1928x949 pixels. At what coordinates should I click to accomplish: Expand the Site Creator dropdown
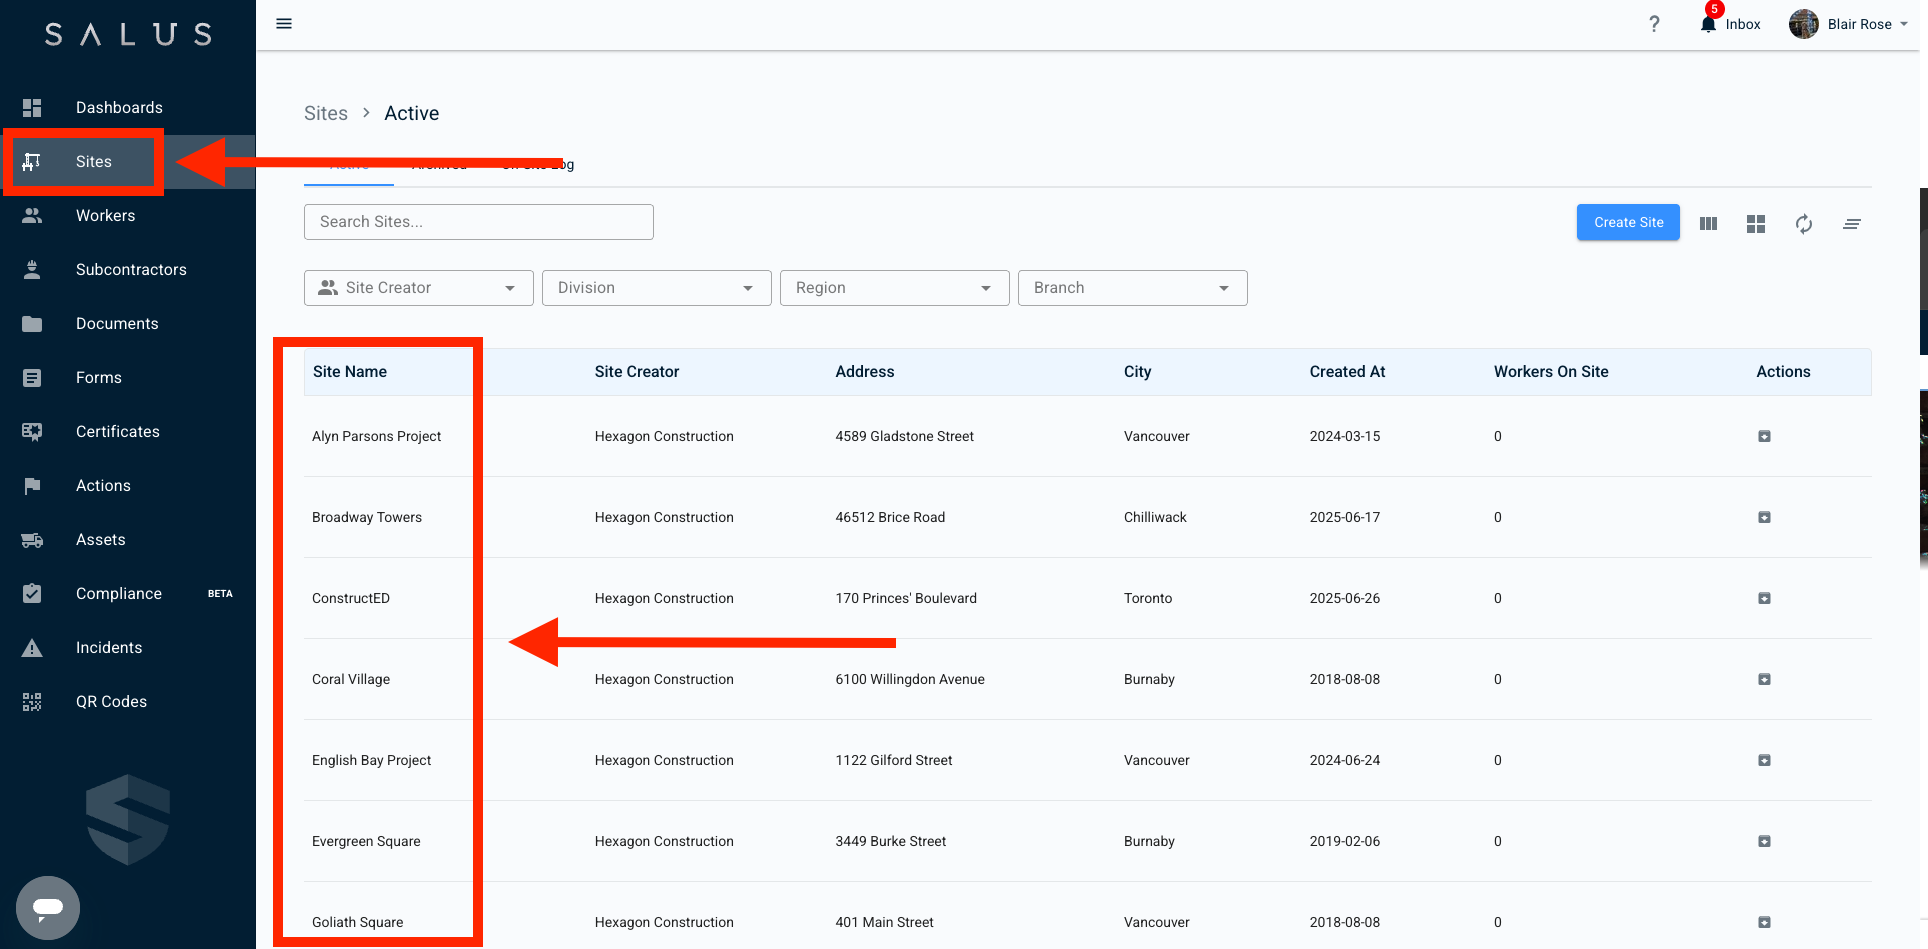tap(418, 288)
